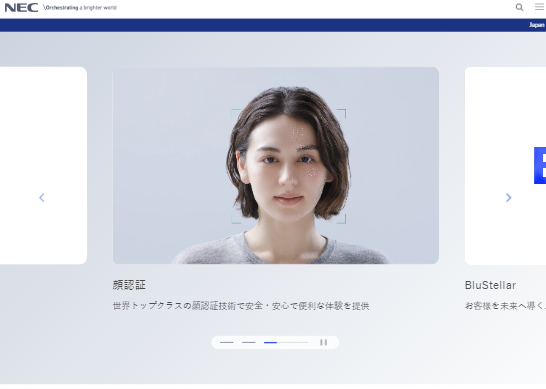Screen dimensions: 546x389
Task: Click the blank previous slide card
Action: pos(43,165)
